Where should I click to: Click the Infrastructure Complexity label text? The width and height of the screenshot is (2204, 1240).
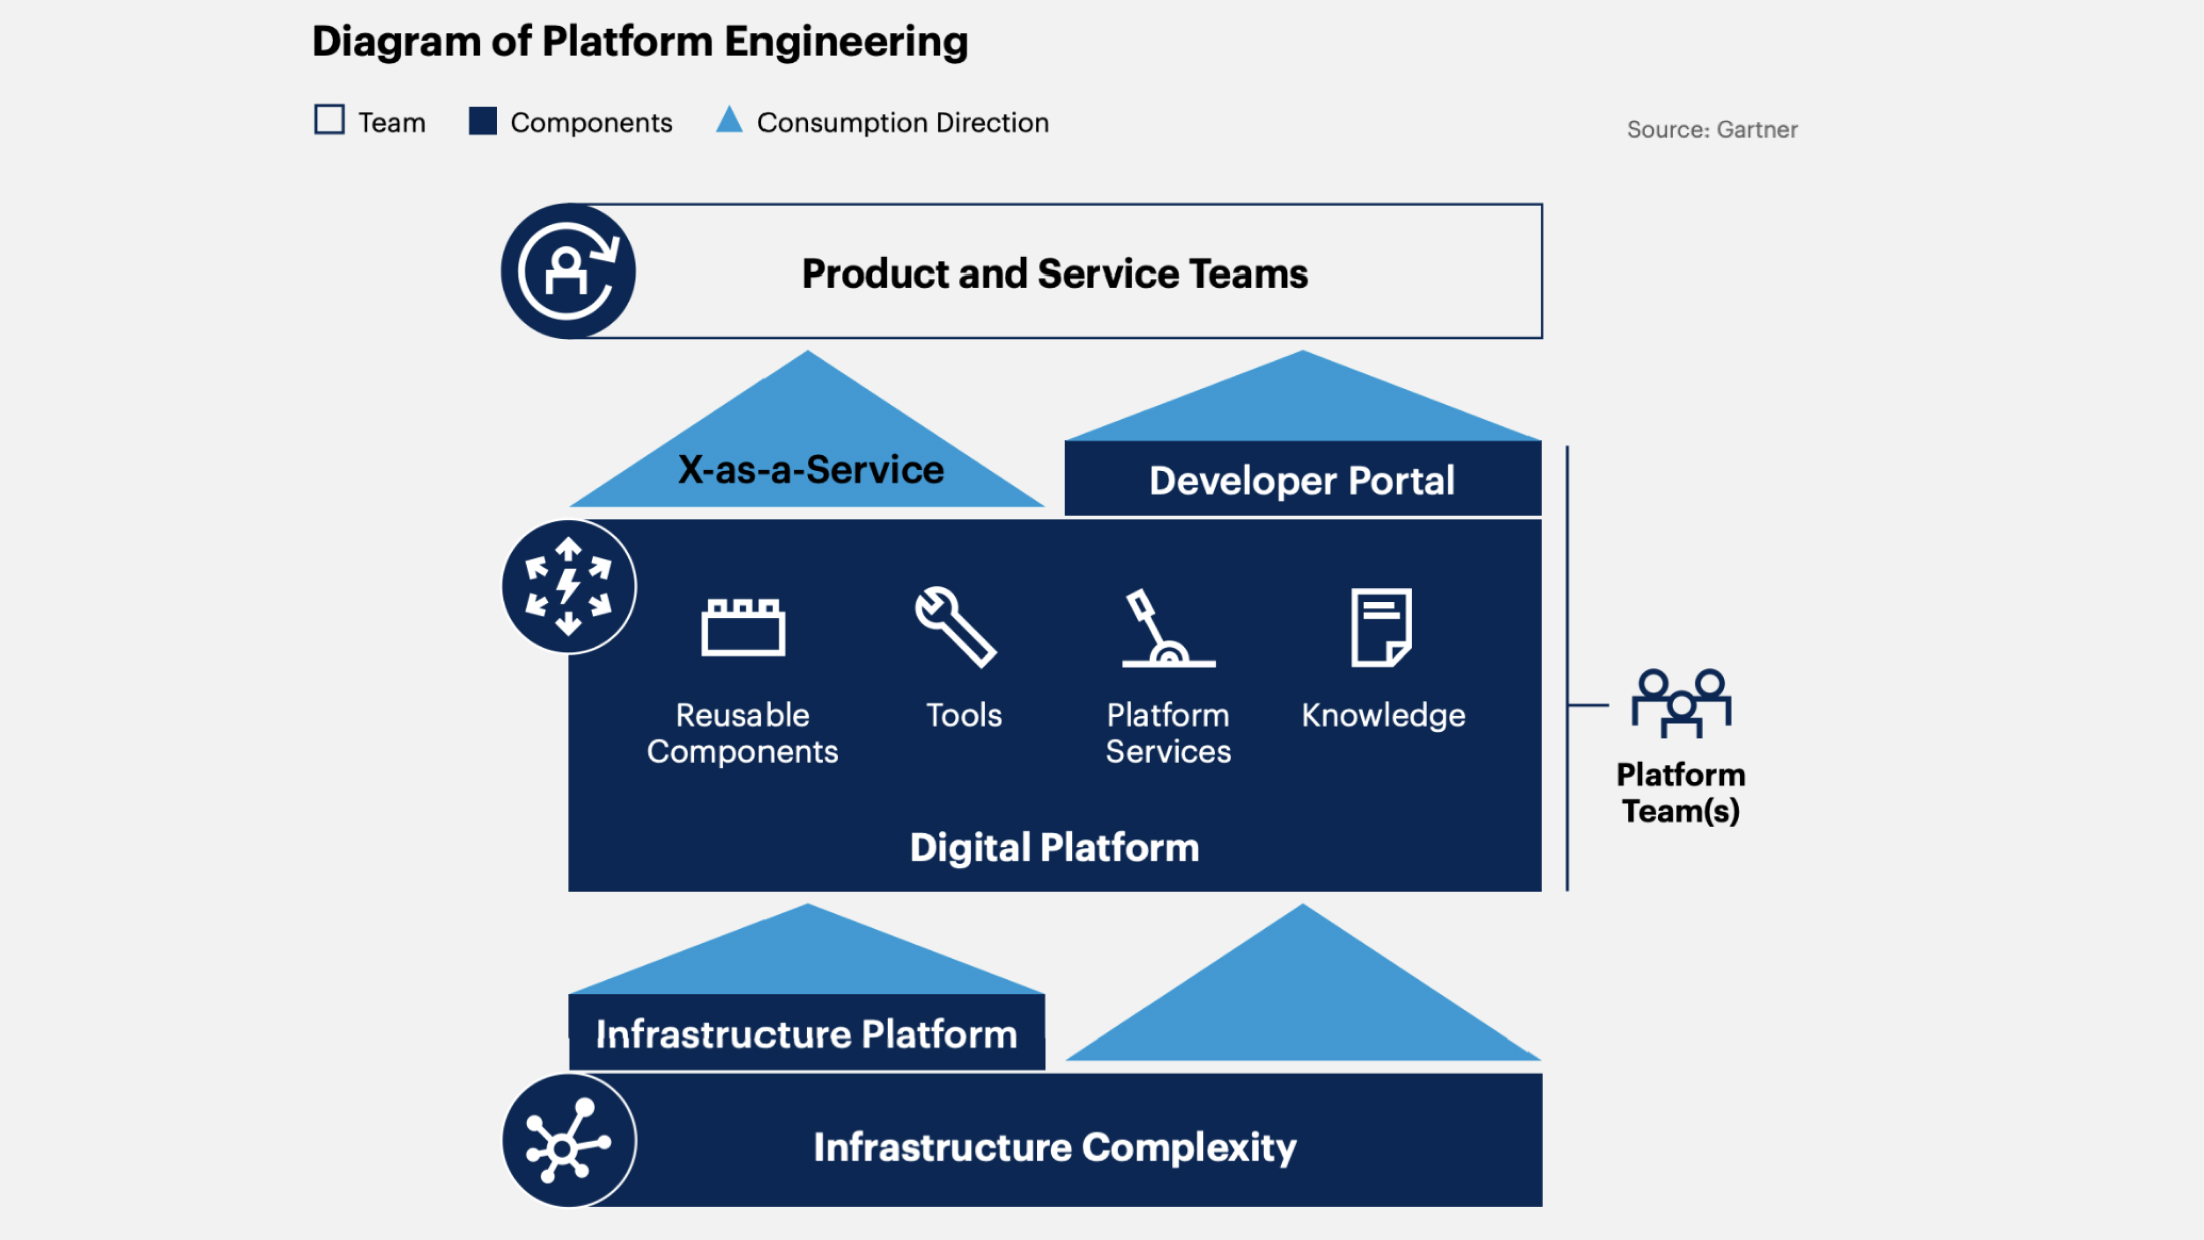coord(1054,1146)
